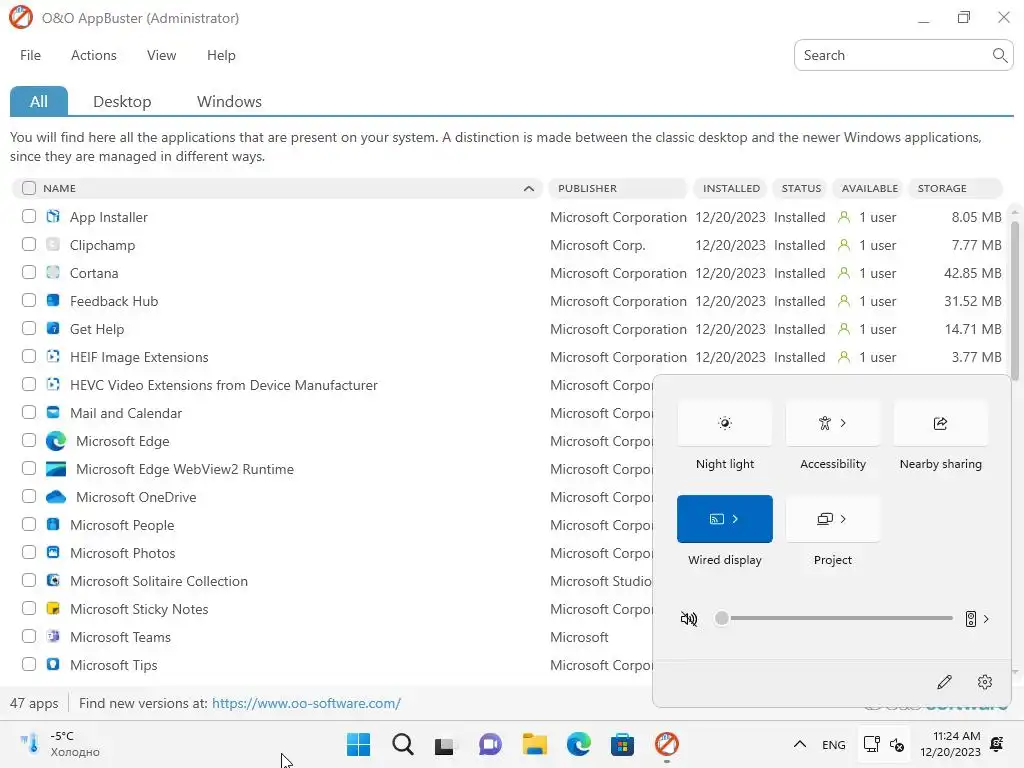Viewport: 1024px width, 768px height.
Task: Sort by INSTALLED column header
Action: [731, 188]
